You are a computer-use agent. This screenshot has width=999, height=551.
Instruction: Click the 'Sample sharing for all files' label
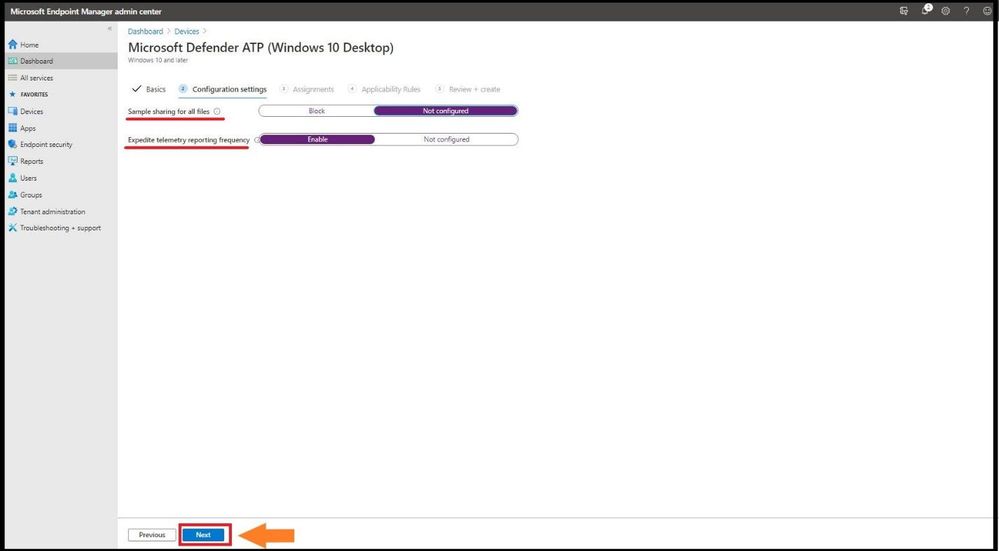pos(169,111)
